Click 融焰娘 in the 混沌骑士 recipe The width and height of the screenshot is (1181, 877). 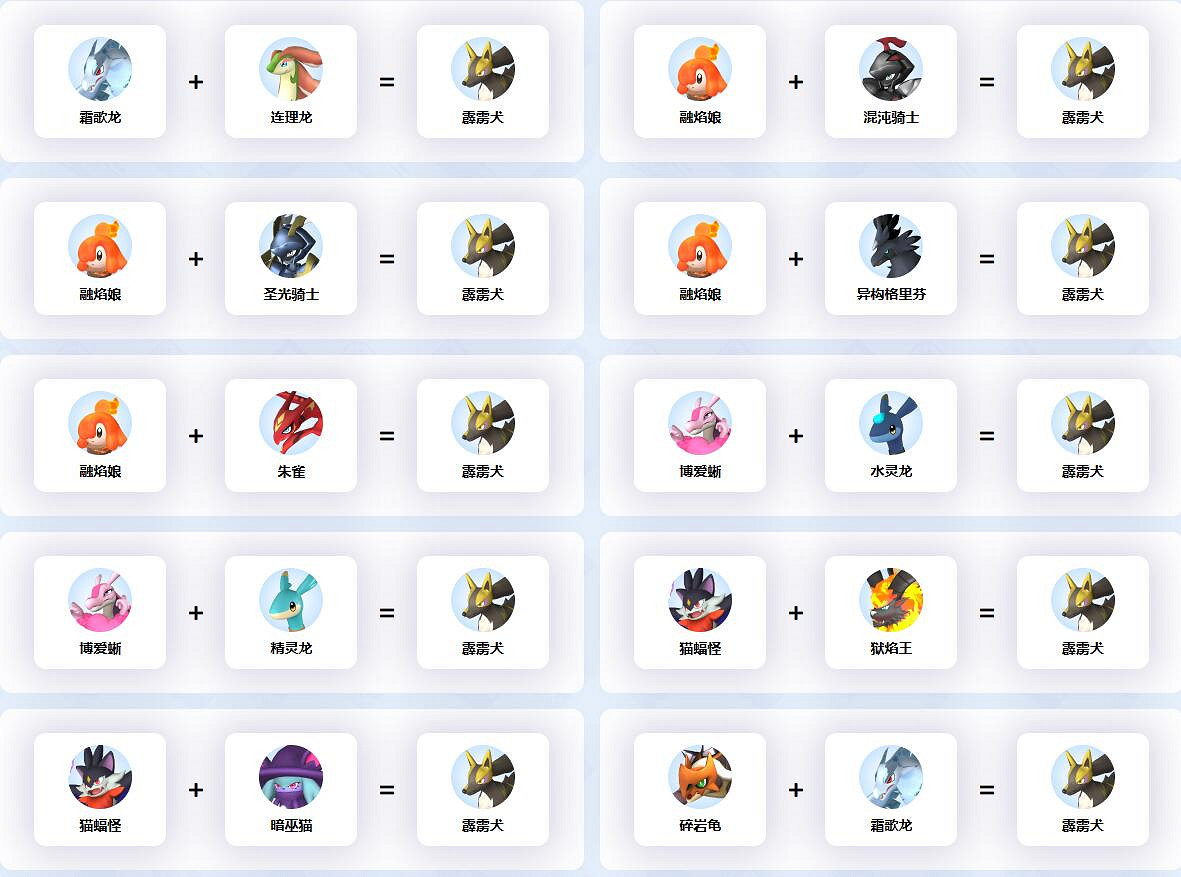(700, 81)
